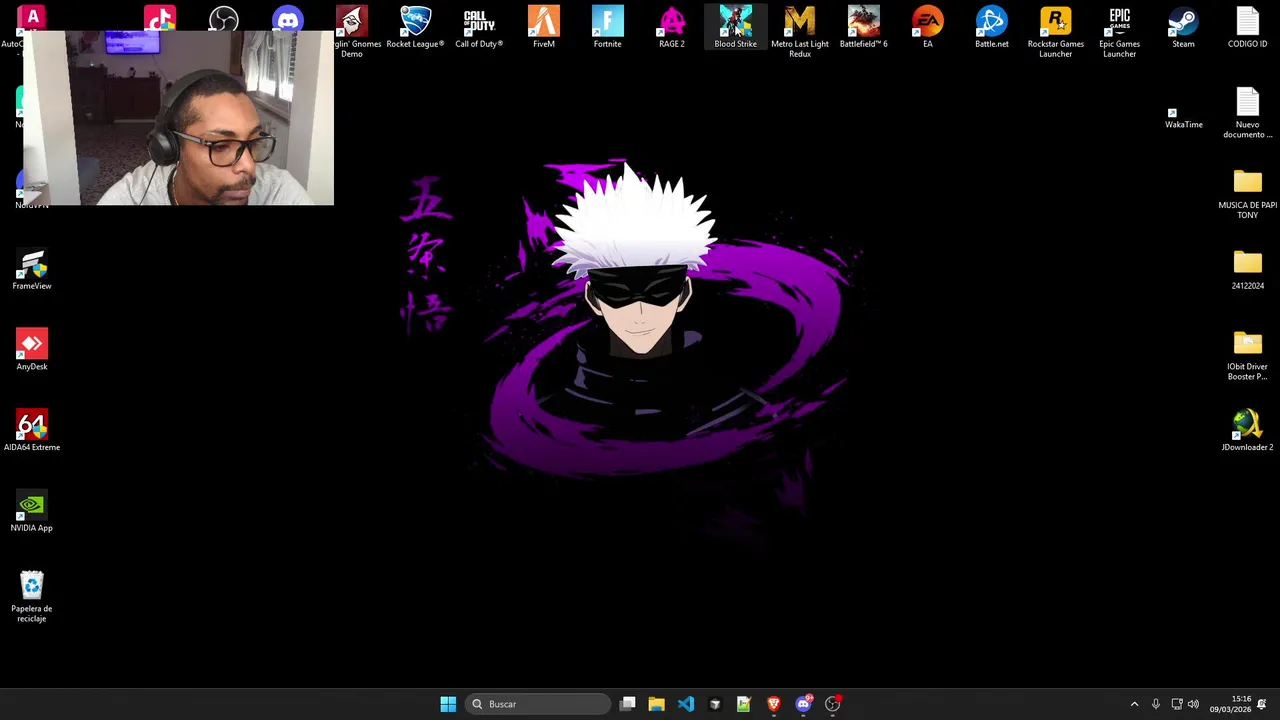
Task: Select the Epic Games Launcher icon
Action: pos(1120,32)
